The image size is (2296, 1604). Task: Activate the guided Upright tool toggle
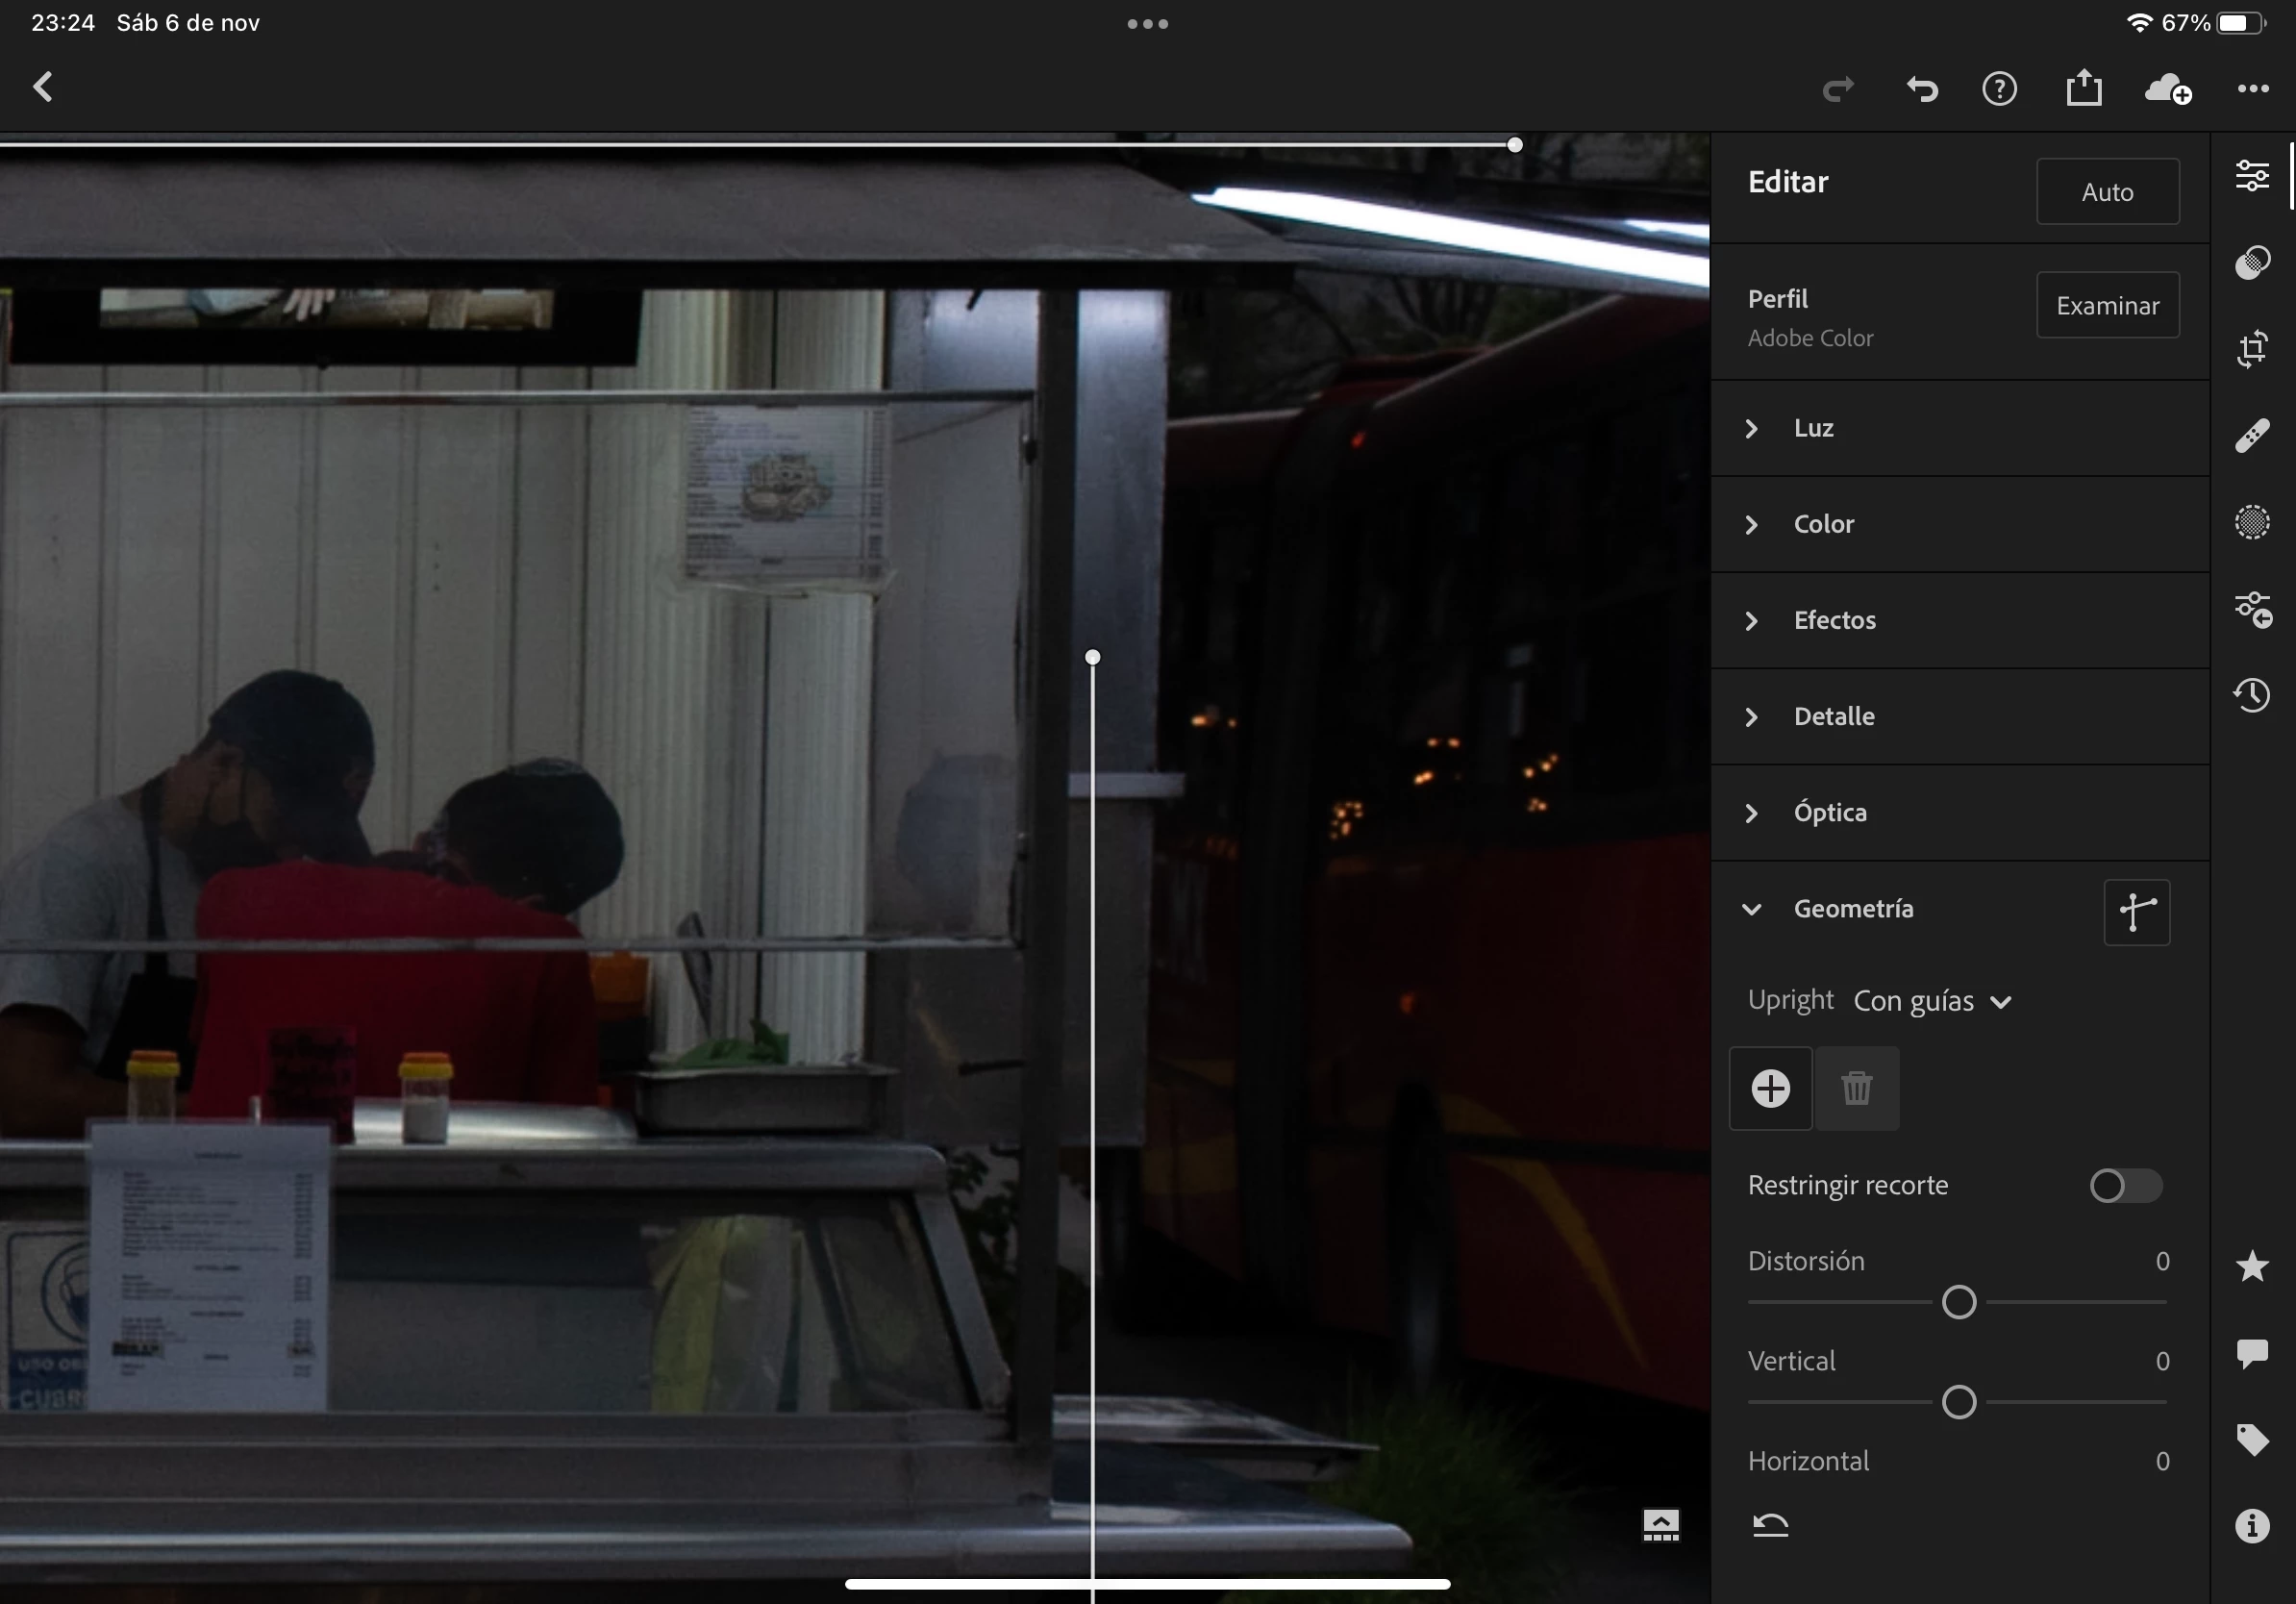point(2136,911)
